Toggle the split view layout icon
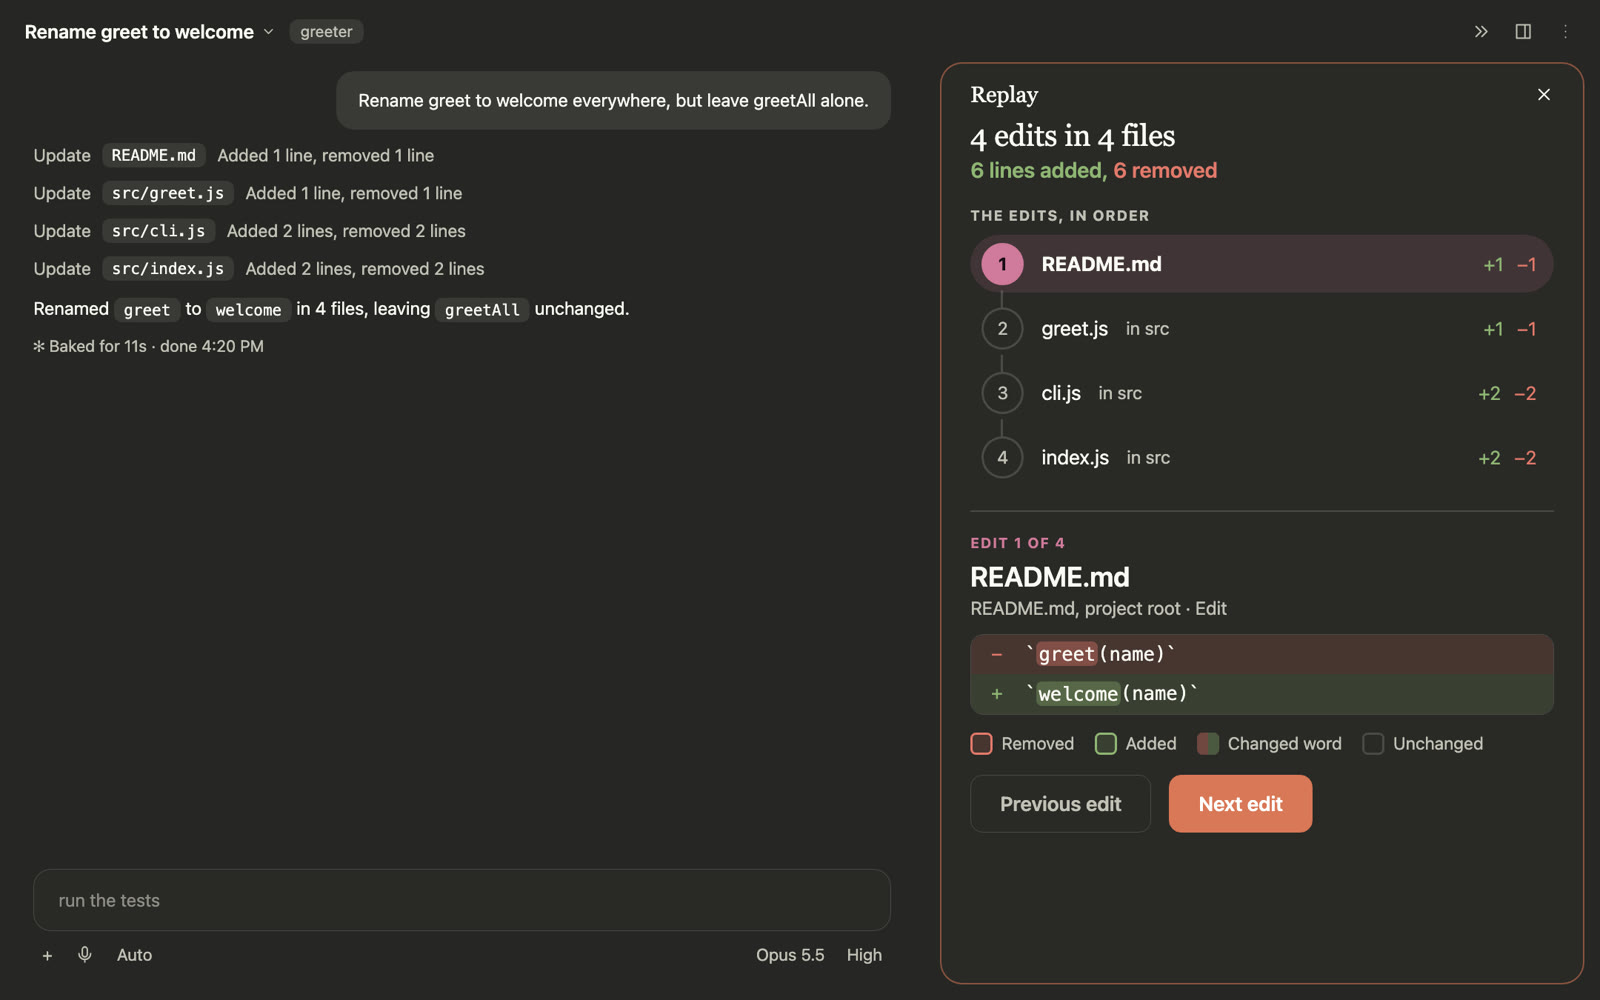This screenshot has height=1000, width=1600. click(x=1523, y=32)
